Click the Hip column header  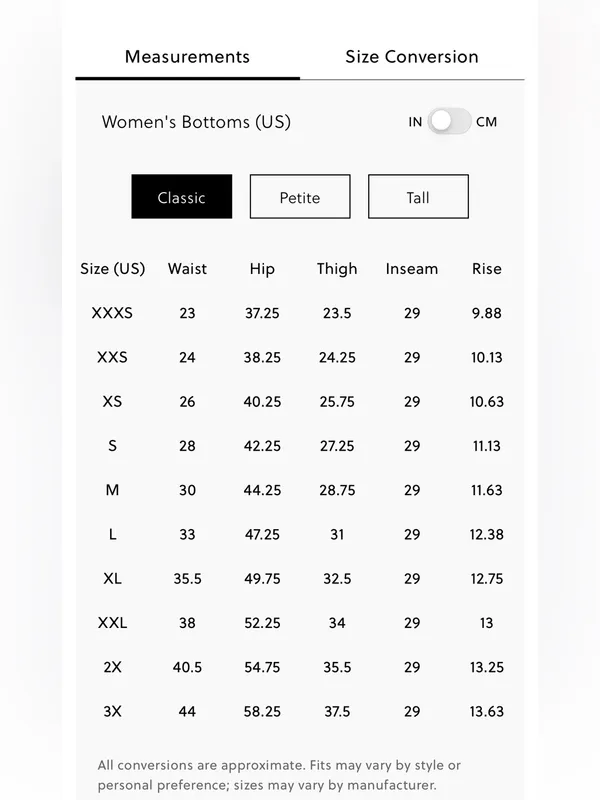tap(262, 269)
